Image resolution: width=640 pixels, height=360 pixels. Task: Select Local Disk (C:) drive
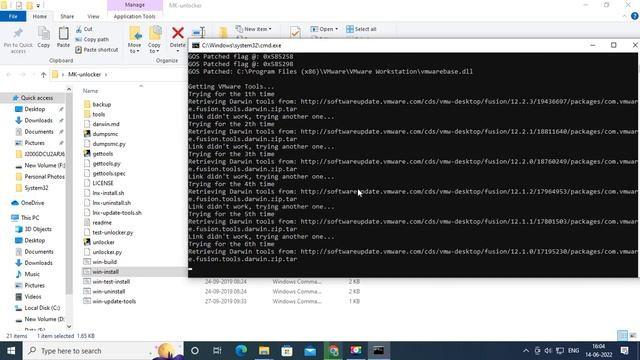tap(42, 308)
